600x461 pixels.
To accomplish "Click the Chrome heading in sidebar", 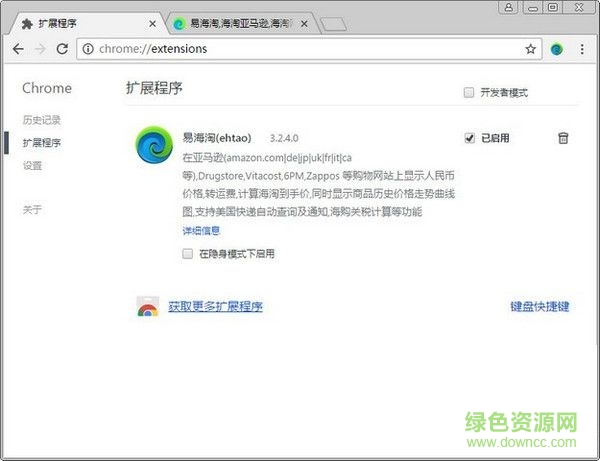I will [x=47, y=88].
